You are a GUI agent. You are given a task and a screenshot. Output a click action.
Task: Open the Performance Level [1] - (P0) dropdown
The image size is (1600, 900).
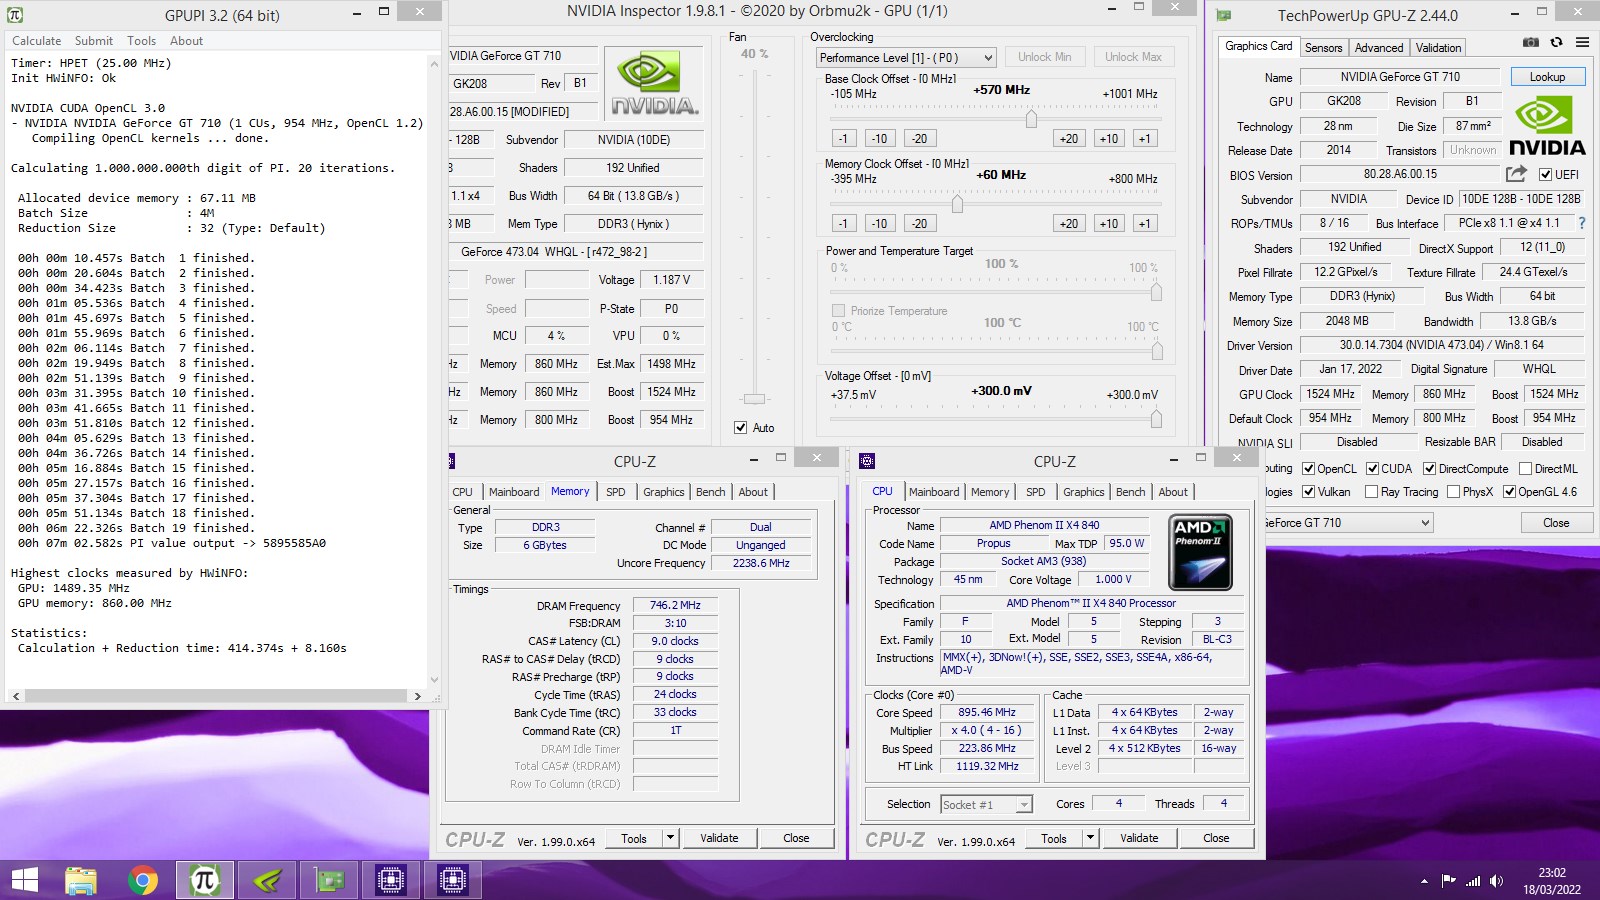coord(906,58)
